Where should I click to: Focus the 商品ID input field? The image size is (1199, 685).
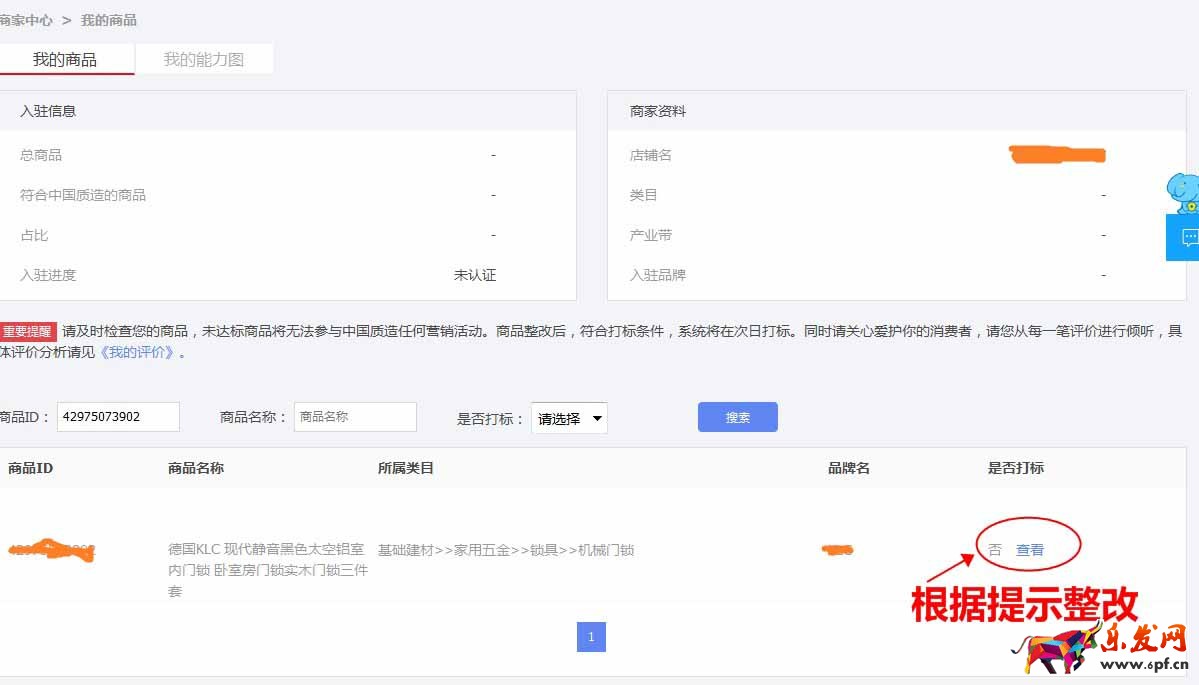(x=118, y=417)
